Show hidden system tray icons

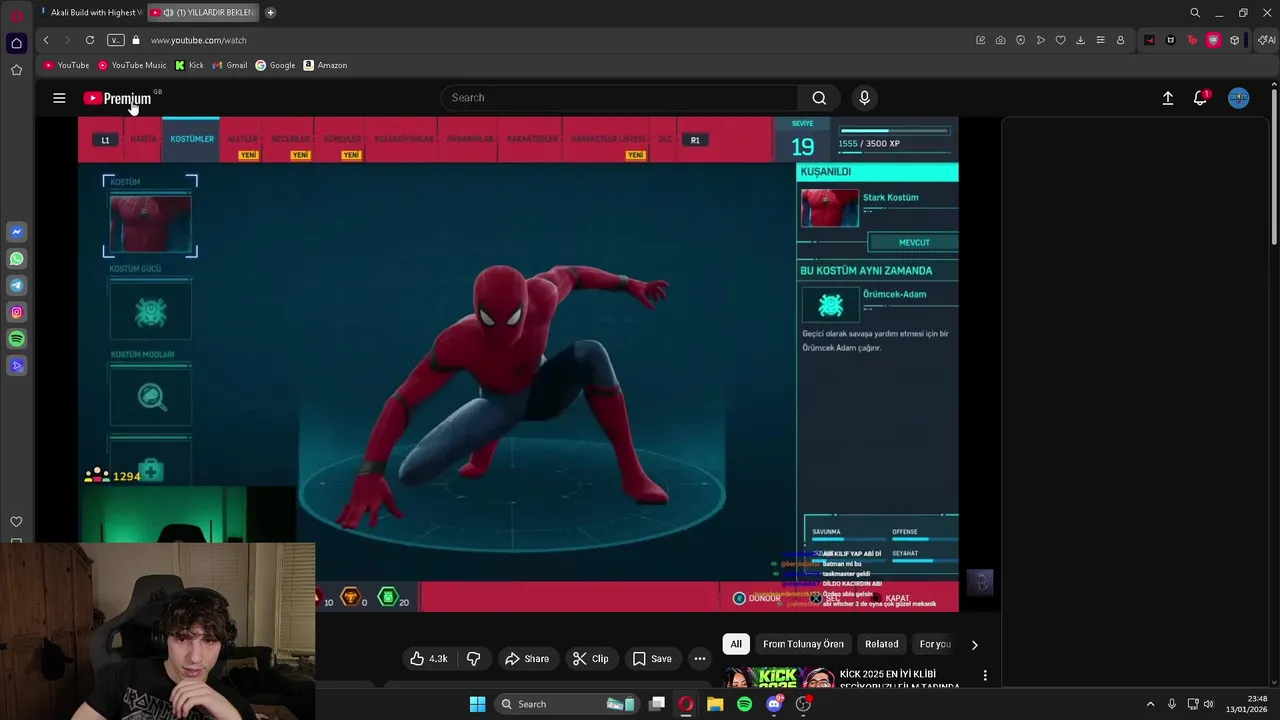click(x=1150, y=704)
